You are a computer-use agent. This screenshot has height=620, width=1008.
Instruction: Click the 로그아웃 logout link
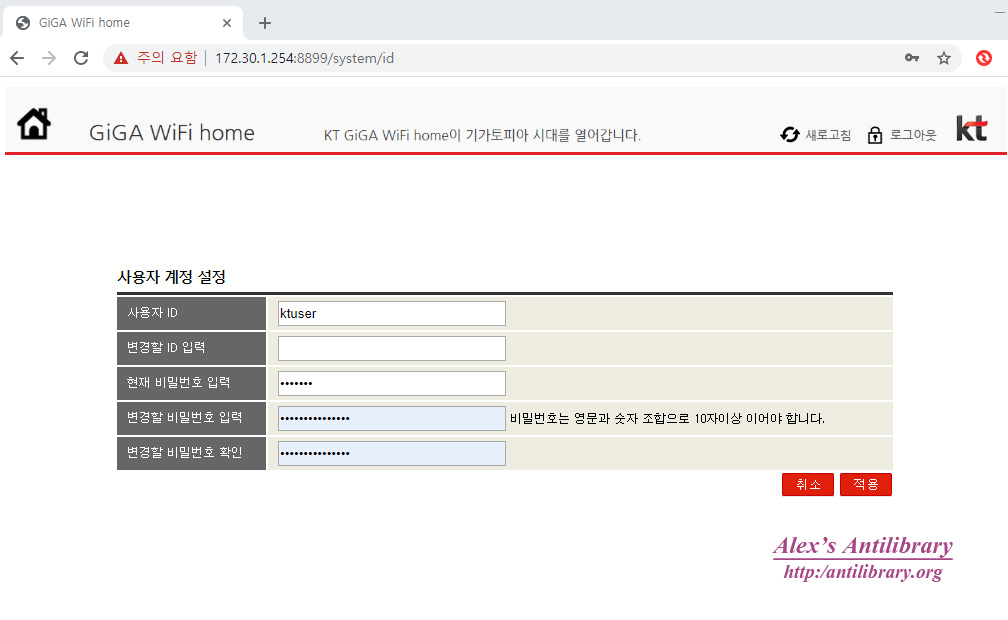[x=913, y=135]
